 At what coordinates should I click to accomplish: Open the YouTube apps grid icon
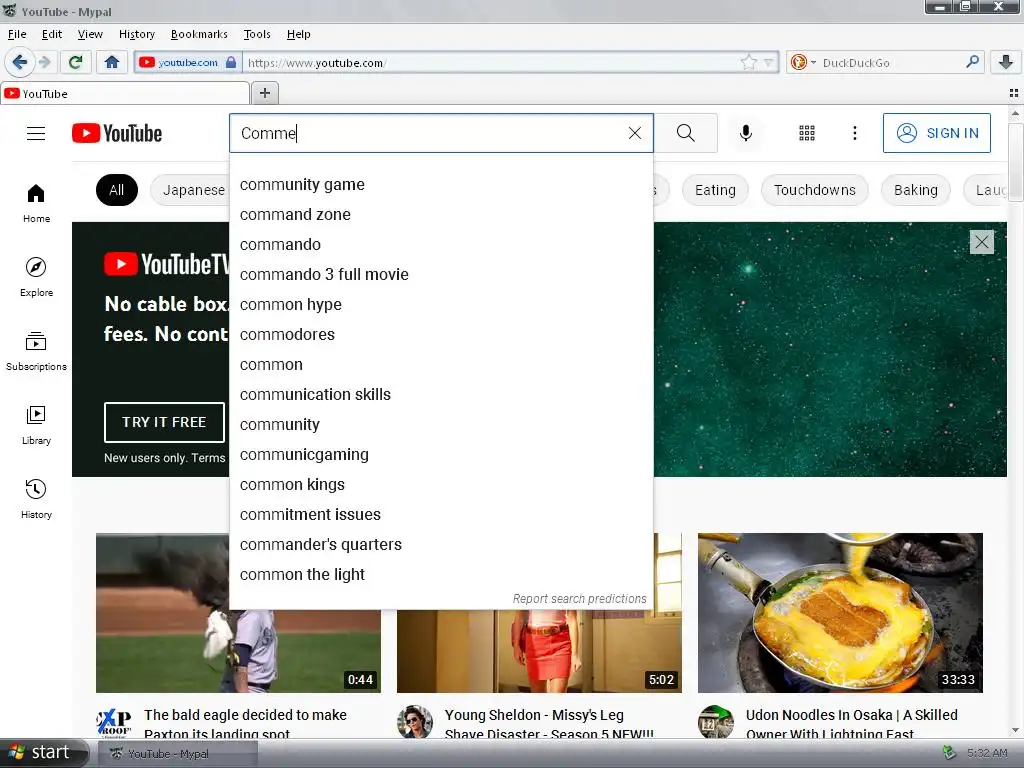pyautogui.click(x=807, y=133)
